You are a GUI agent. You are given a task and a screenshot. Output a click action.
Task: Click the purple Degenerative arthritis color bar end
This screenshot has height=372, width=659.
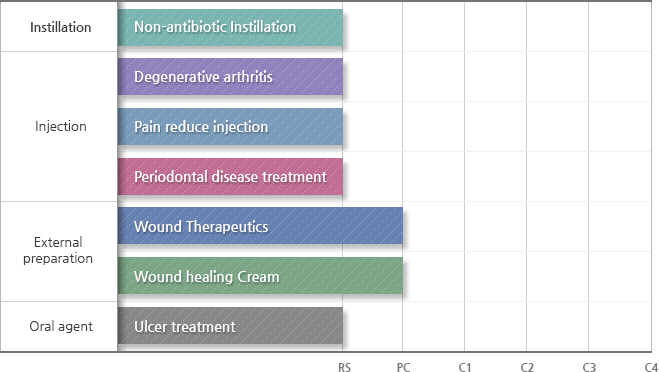(x=340, y=77)
